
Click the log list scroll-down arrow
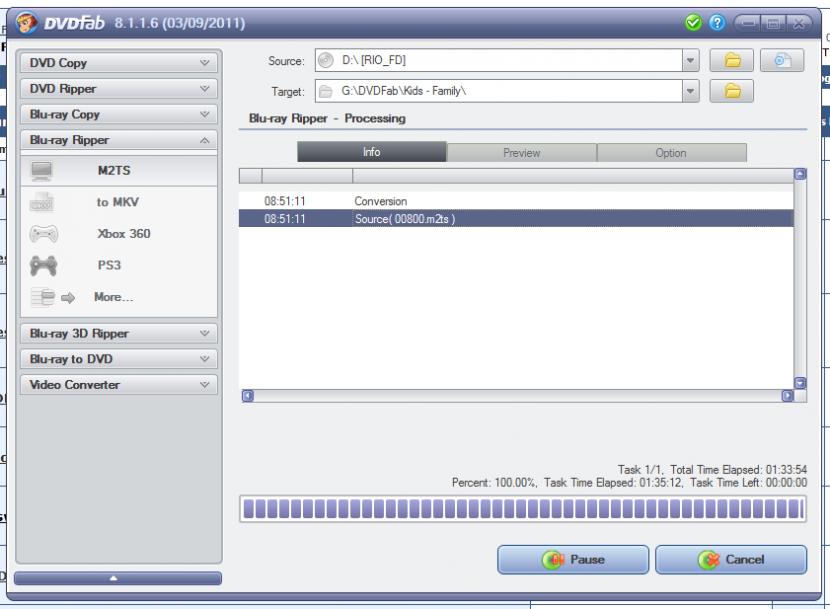[800, 383]
